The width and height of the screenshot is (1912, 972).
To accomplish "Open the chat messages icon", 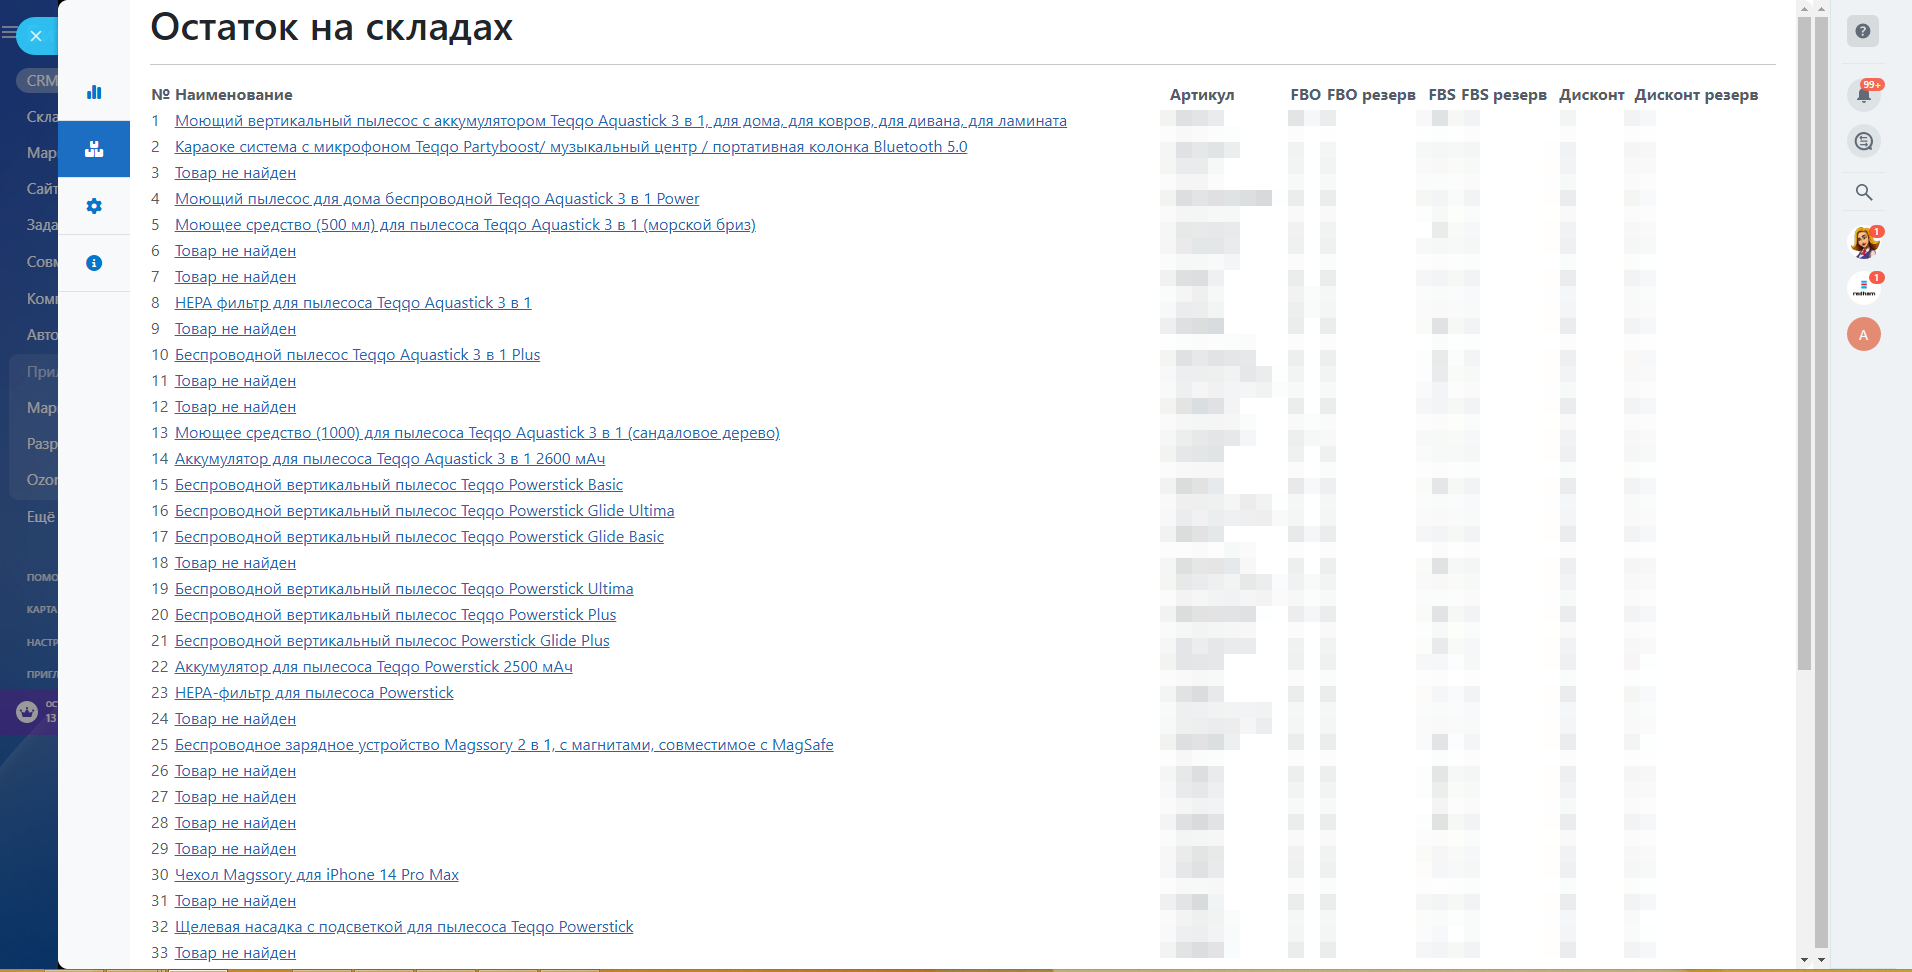I will (x=1864, y=142).
